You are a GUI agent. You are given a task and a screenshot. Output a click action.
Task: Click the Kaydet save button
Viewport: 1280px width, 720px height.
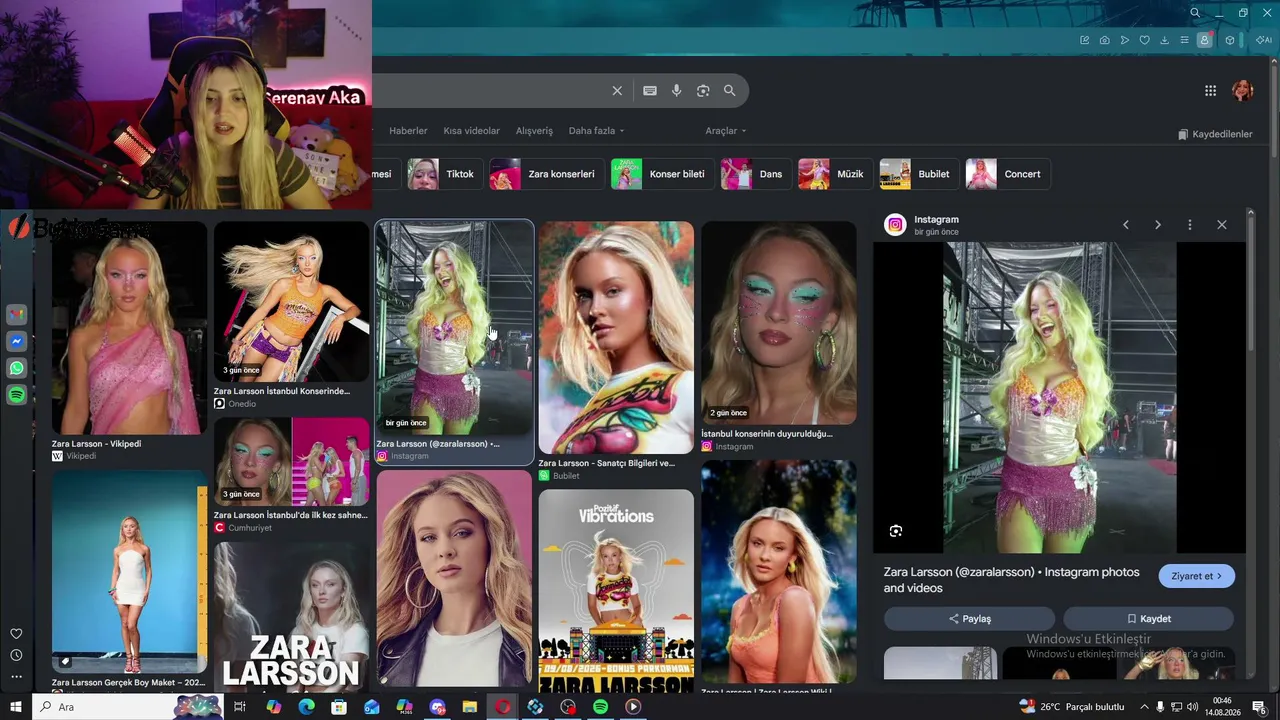tap(1148, 619)
